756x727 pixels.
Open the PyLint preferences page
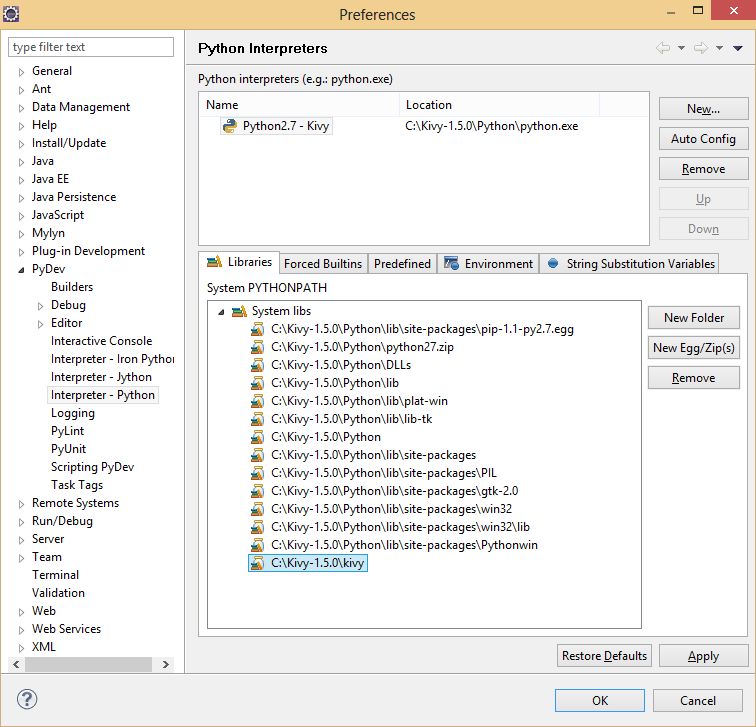click(68, 431)
